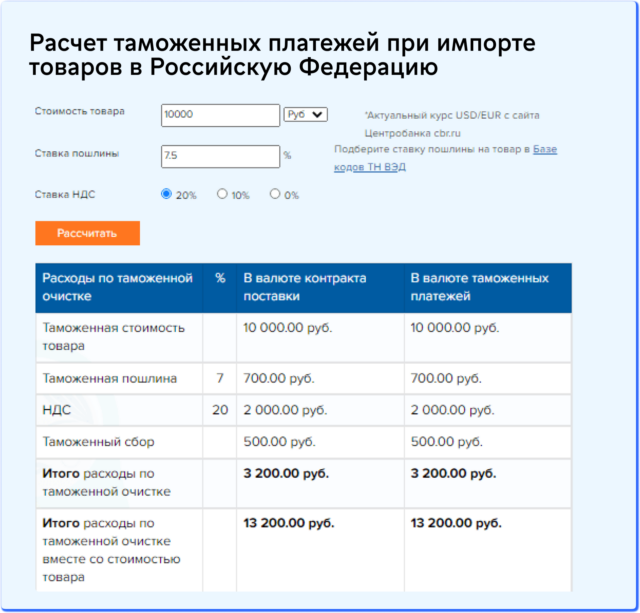Click the Стоимость товара input field
640x613 pixels.
pos(220,115)
